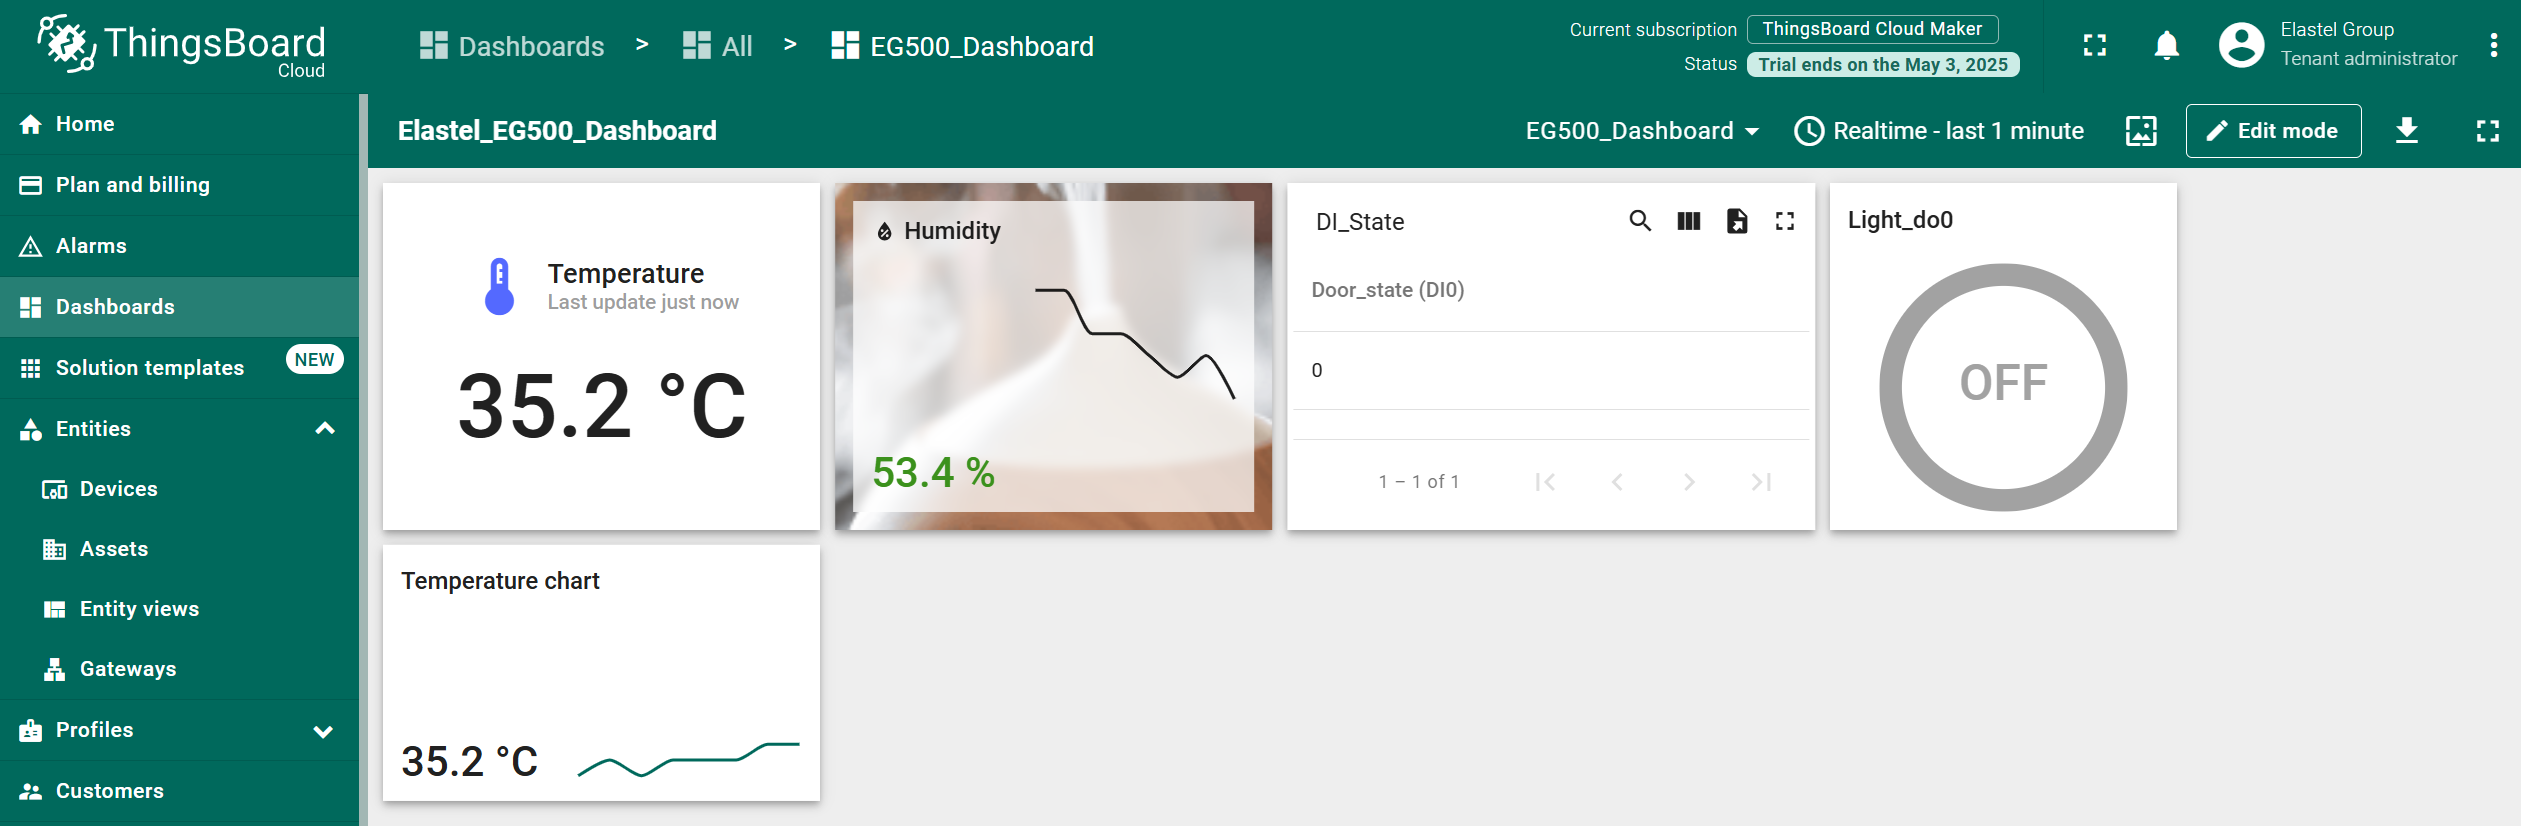The image size is (2521, 826).
Task: Toggle the Light_do0 OFF round switch
Action: point(2003,387)
